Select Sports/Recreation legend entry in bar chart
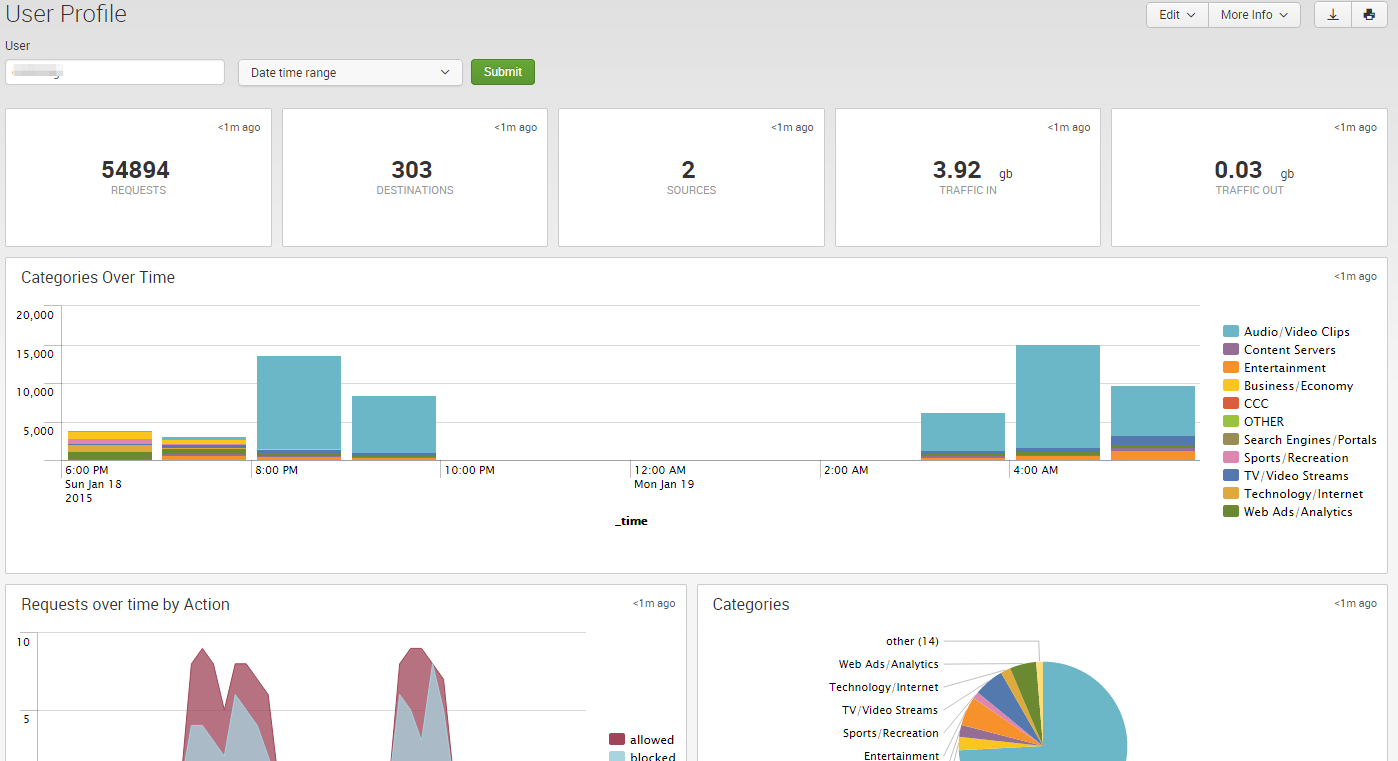Screen dimensions: 1398x761 (1286, 457)
